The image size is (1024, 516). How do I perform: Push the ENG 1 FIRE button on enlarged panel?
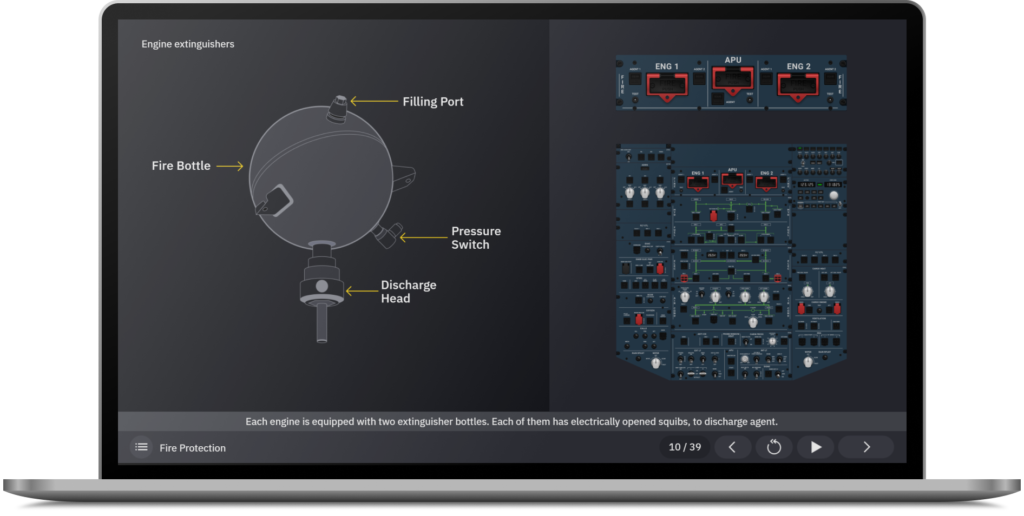pyautogui.click(x=667, y=86)
